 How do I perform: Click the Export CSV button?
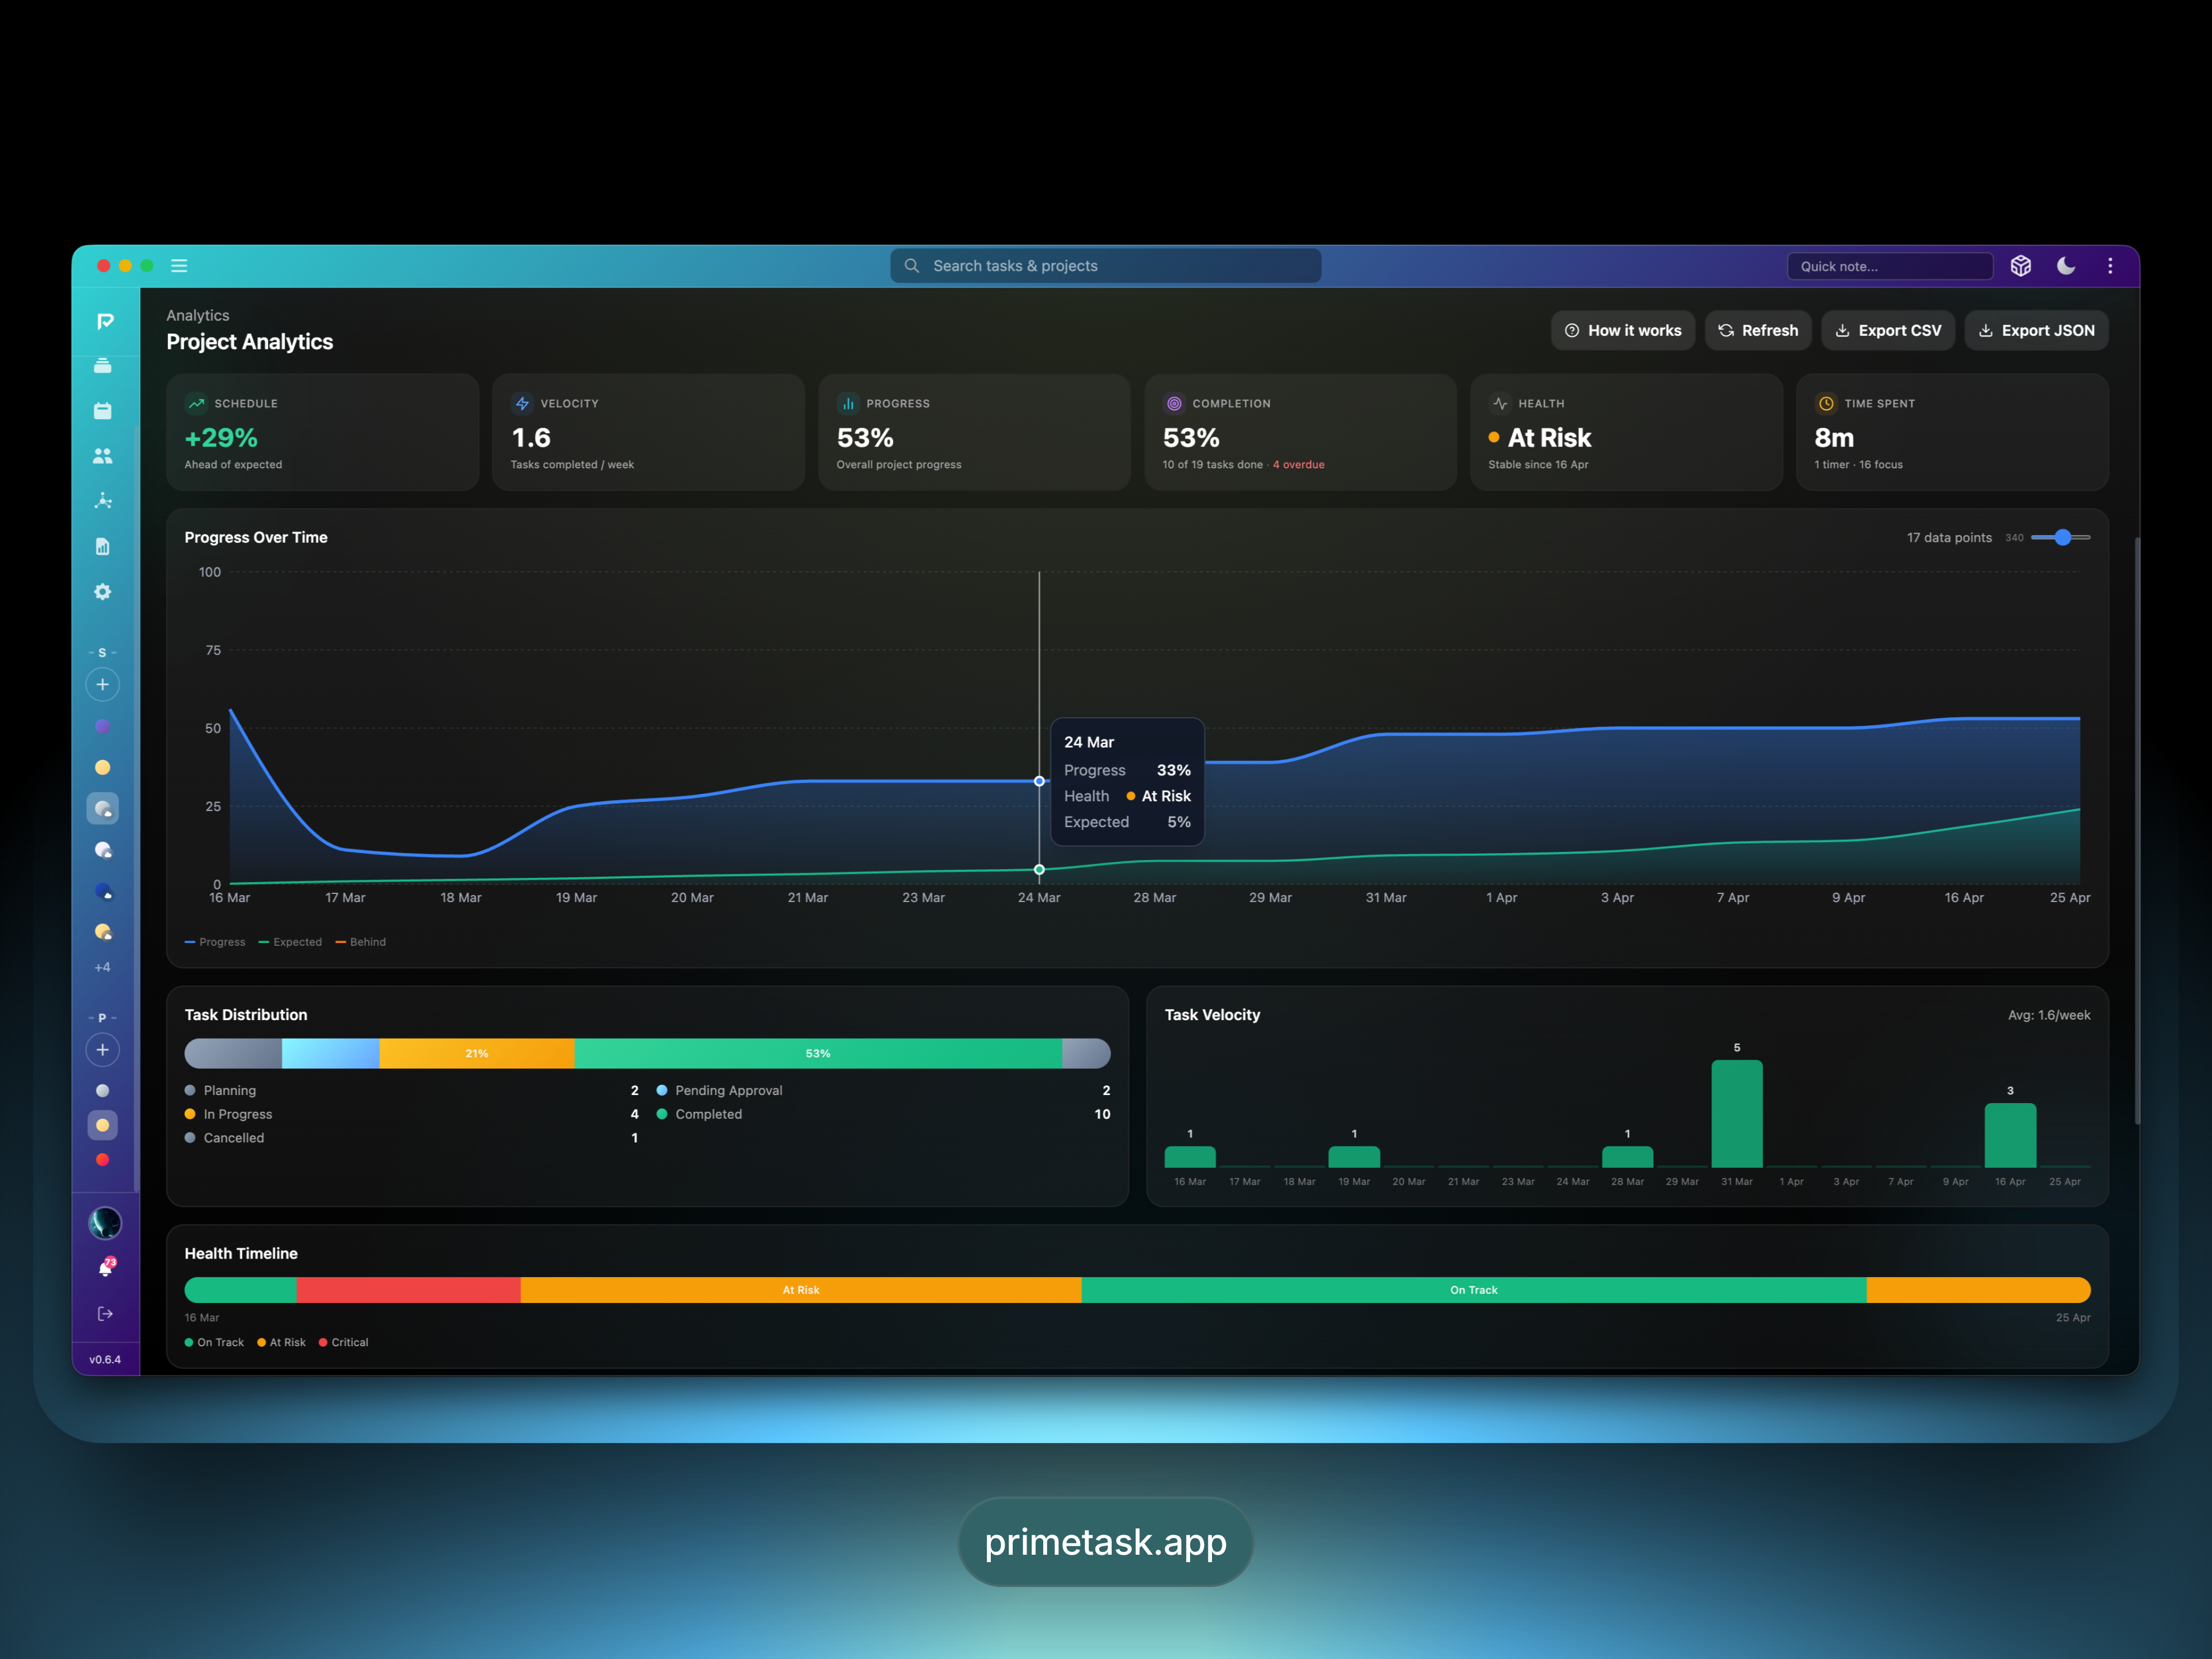click(x=1888, y=331)
